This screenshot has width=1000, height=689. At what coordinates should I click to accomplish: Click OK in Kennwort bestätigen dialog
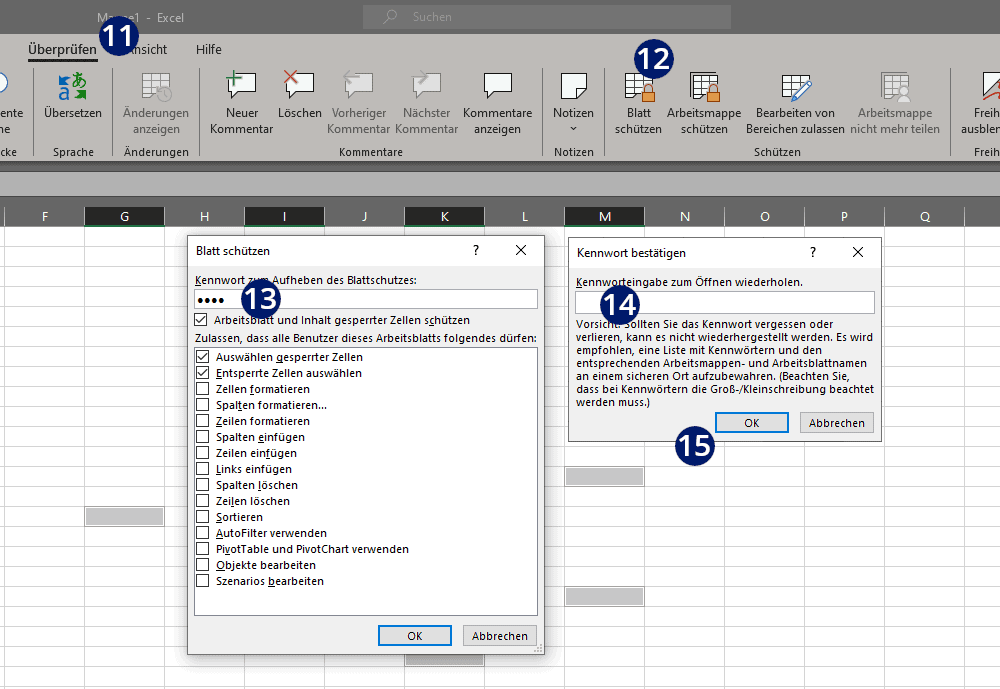pos(751,422)
